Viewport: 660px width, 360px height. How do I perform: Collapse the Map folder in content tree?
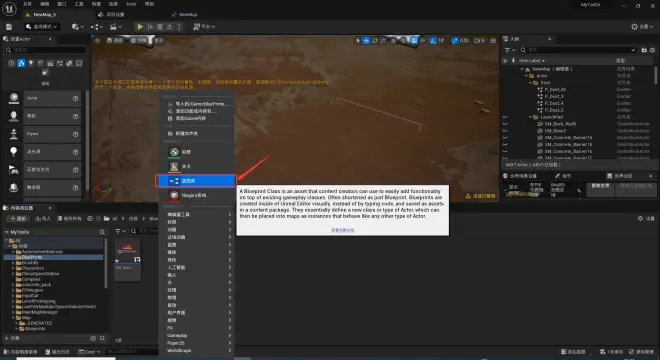coord(13,317)
